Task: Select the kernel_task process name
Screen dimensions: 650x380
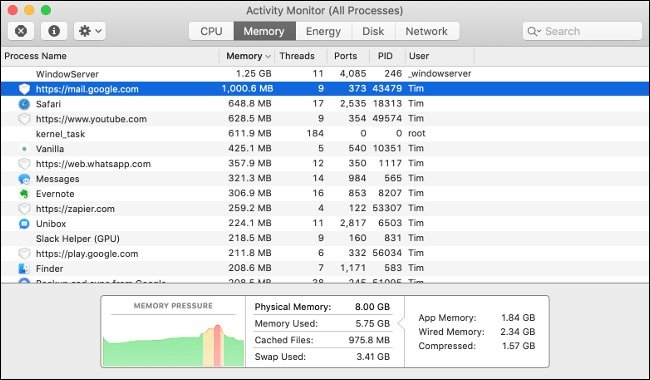Action: click(60, 134)
